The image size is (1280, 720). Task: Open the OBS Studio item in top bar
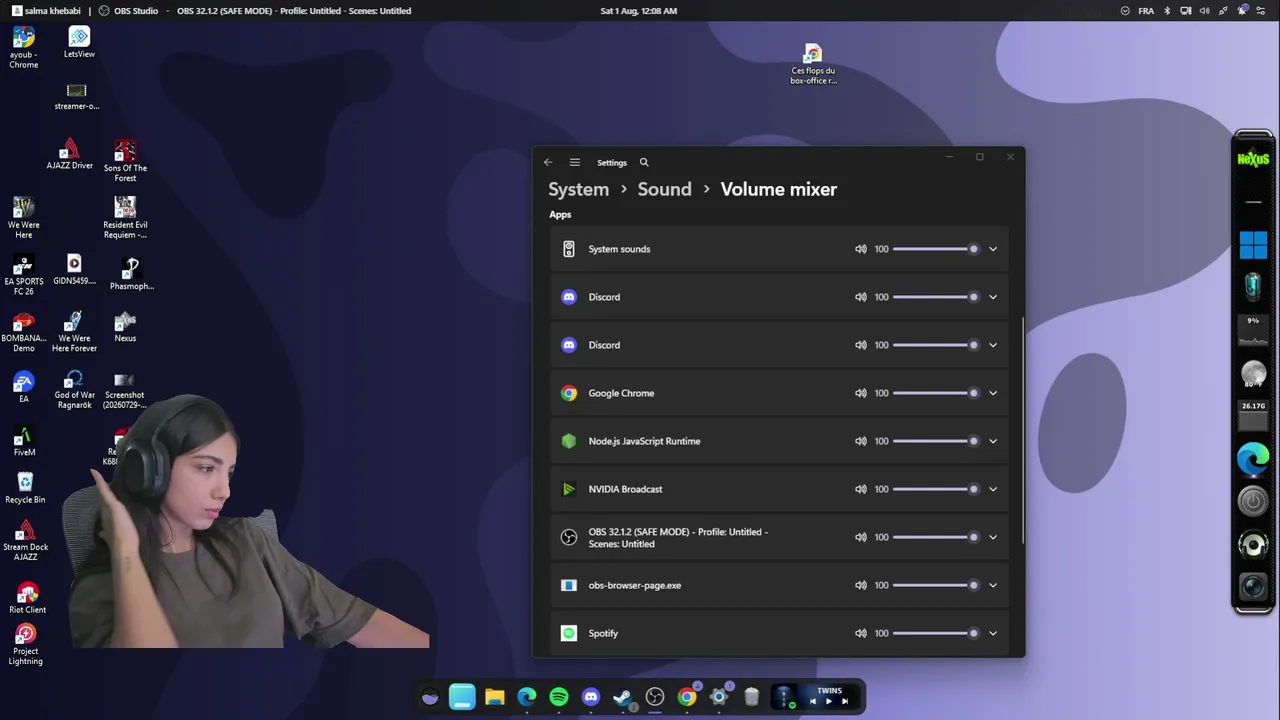pyautogui.click(x=129, y=11)
